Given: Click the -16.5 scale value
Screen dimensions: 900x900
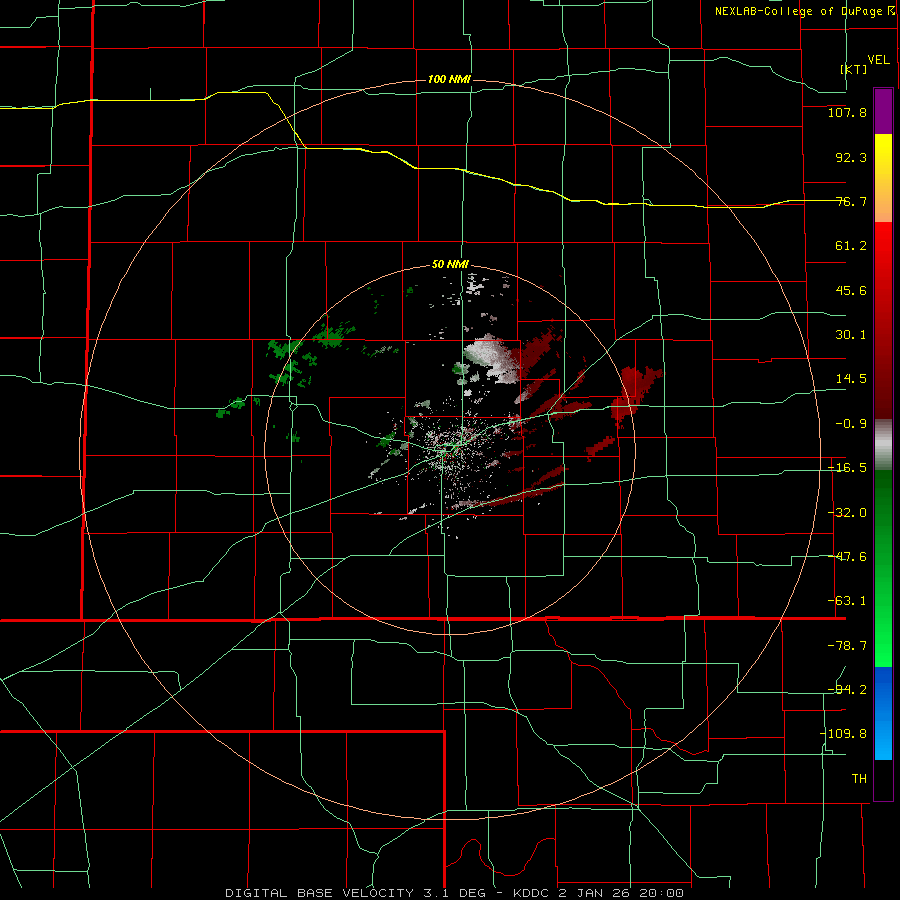Looking at the screenshot, I should coord(847,468).
